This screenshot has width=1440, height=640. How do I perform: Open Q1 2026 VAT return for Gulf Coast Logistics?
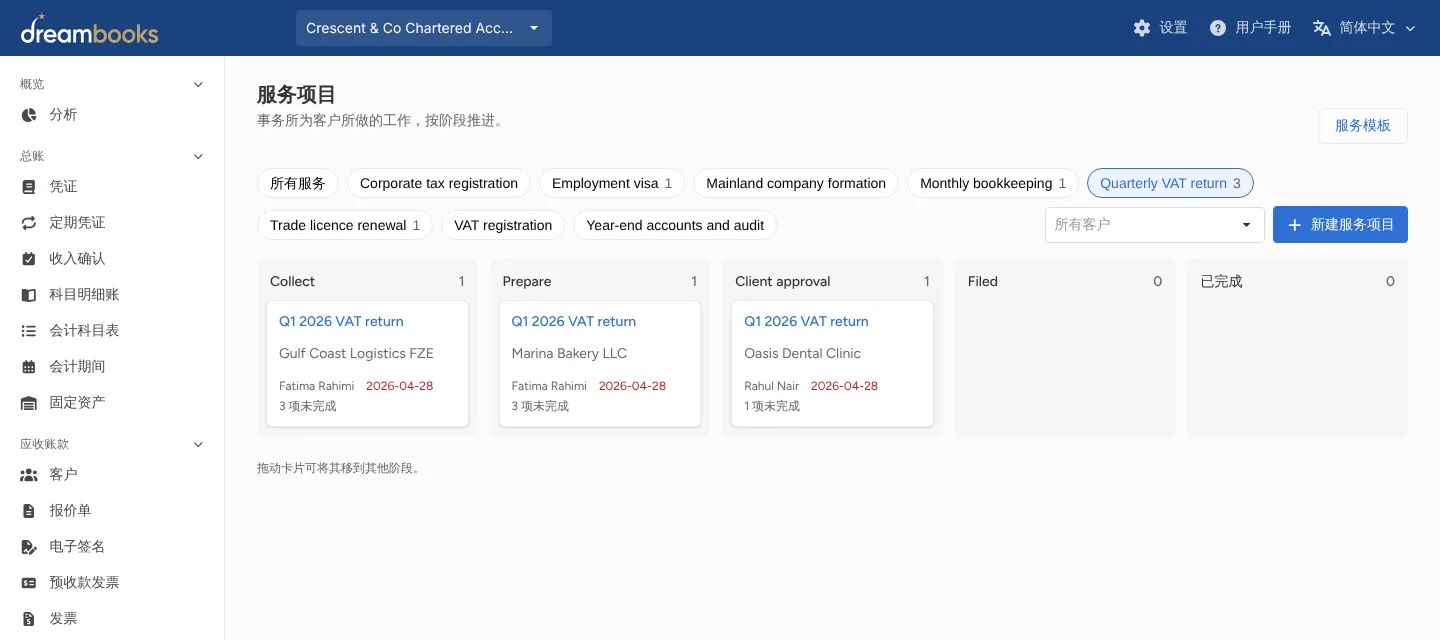(341, 321)
